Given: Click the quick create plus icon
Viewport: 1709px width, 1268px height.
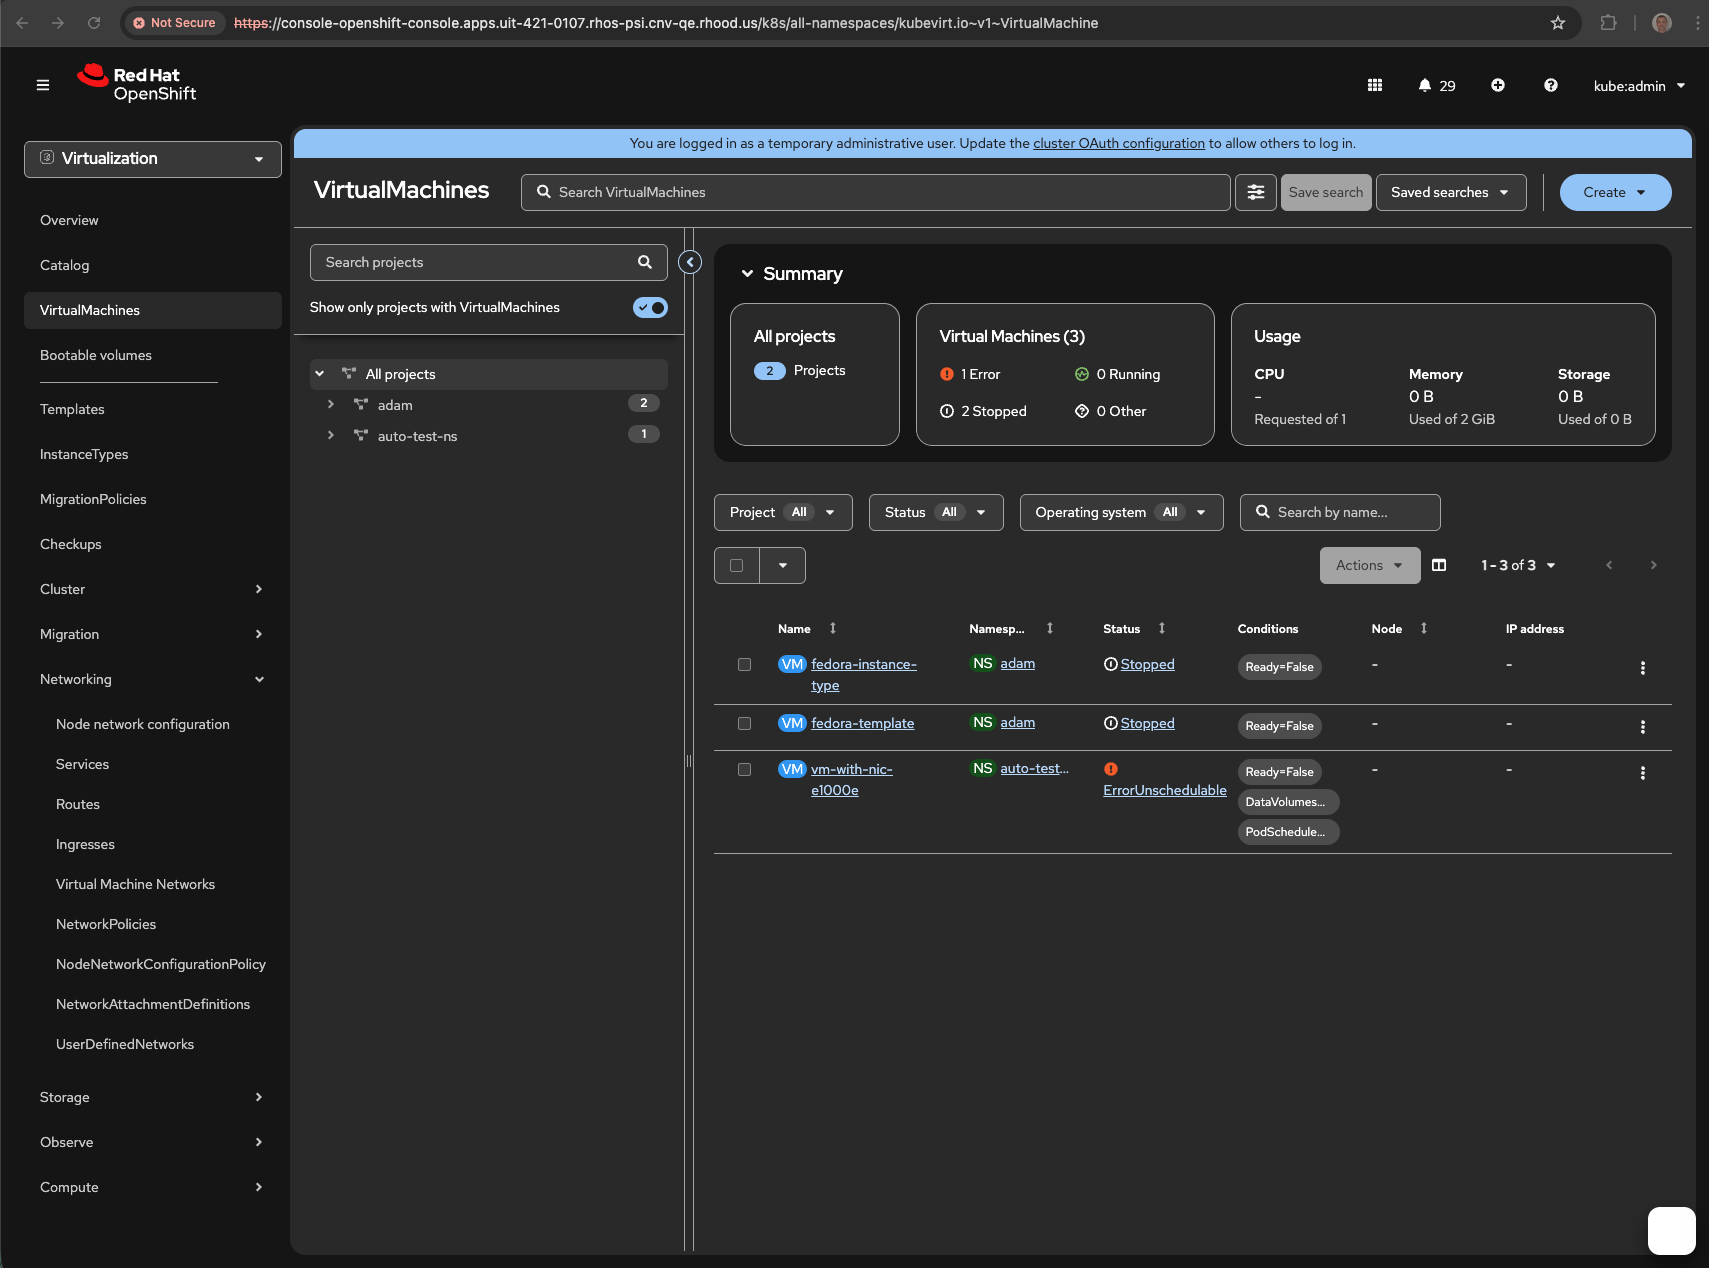Looking at the screenshot, I should point(1498,86).
